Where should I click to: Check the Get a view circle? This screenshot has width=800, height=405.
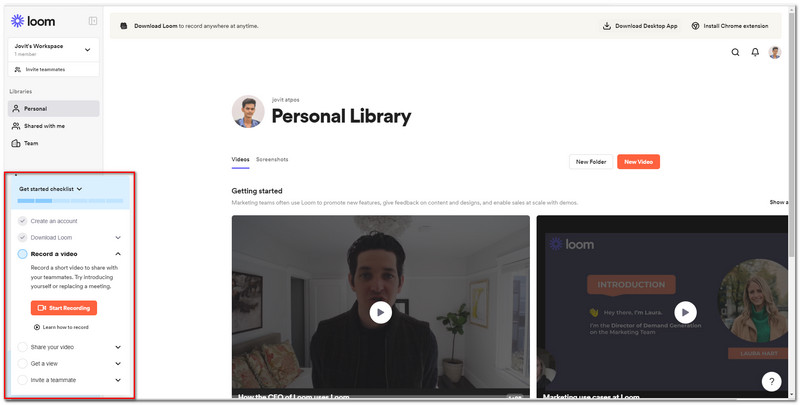22,363
